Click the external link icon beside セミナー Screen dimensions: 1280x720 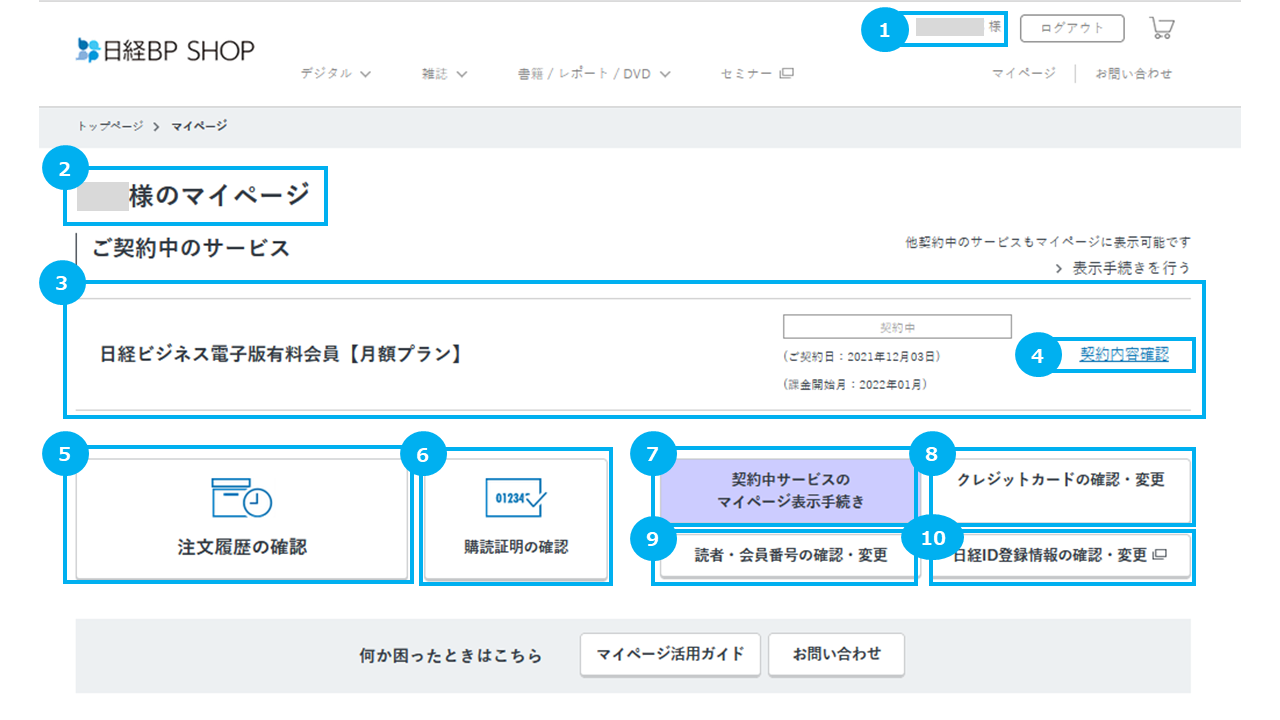tap(787, 73)
